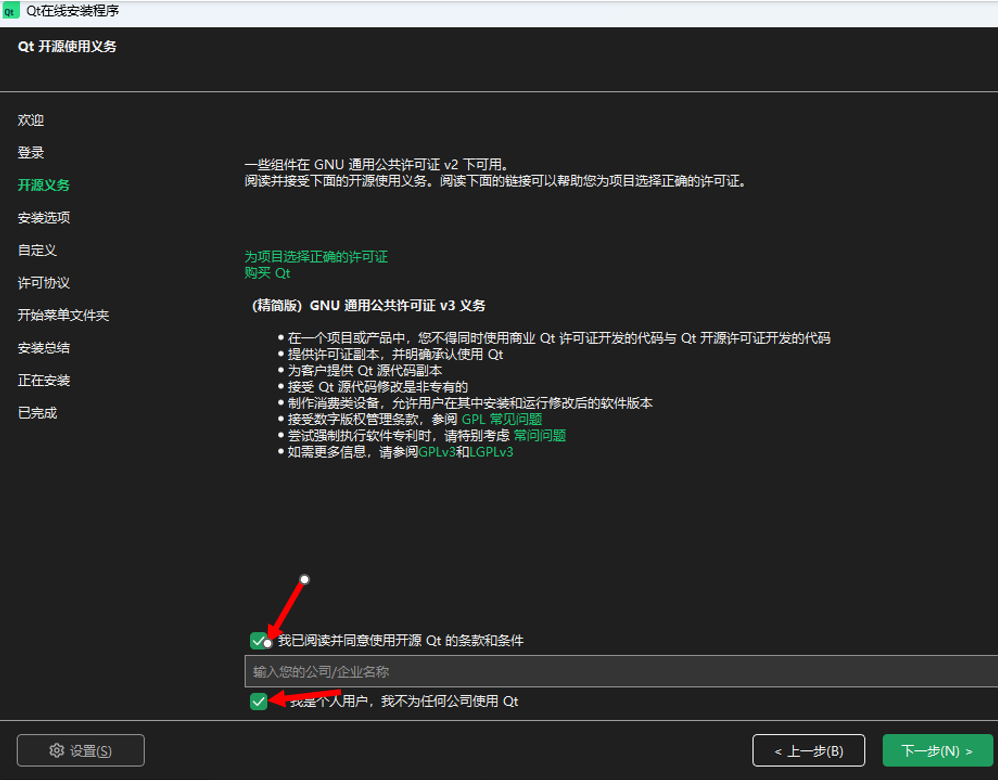Toggle the 我是个人用户 checkbox

[258, 702]
